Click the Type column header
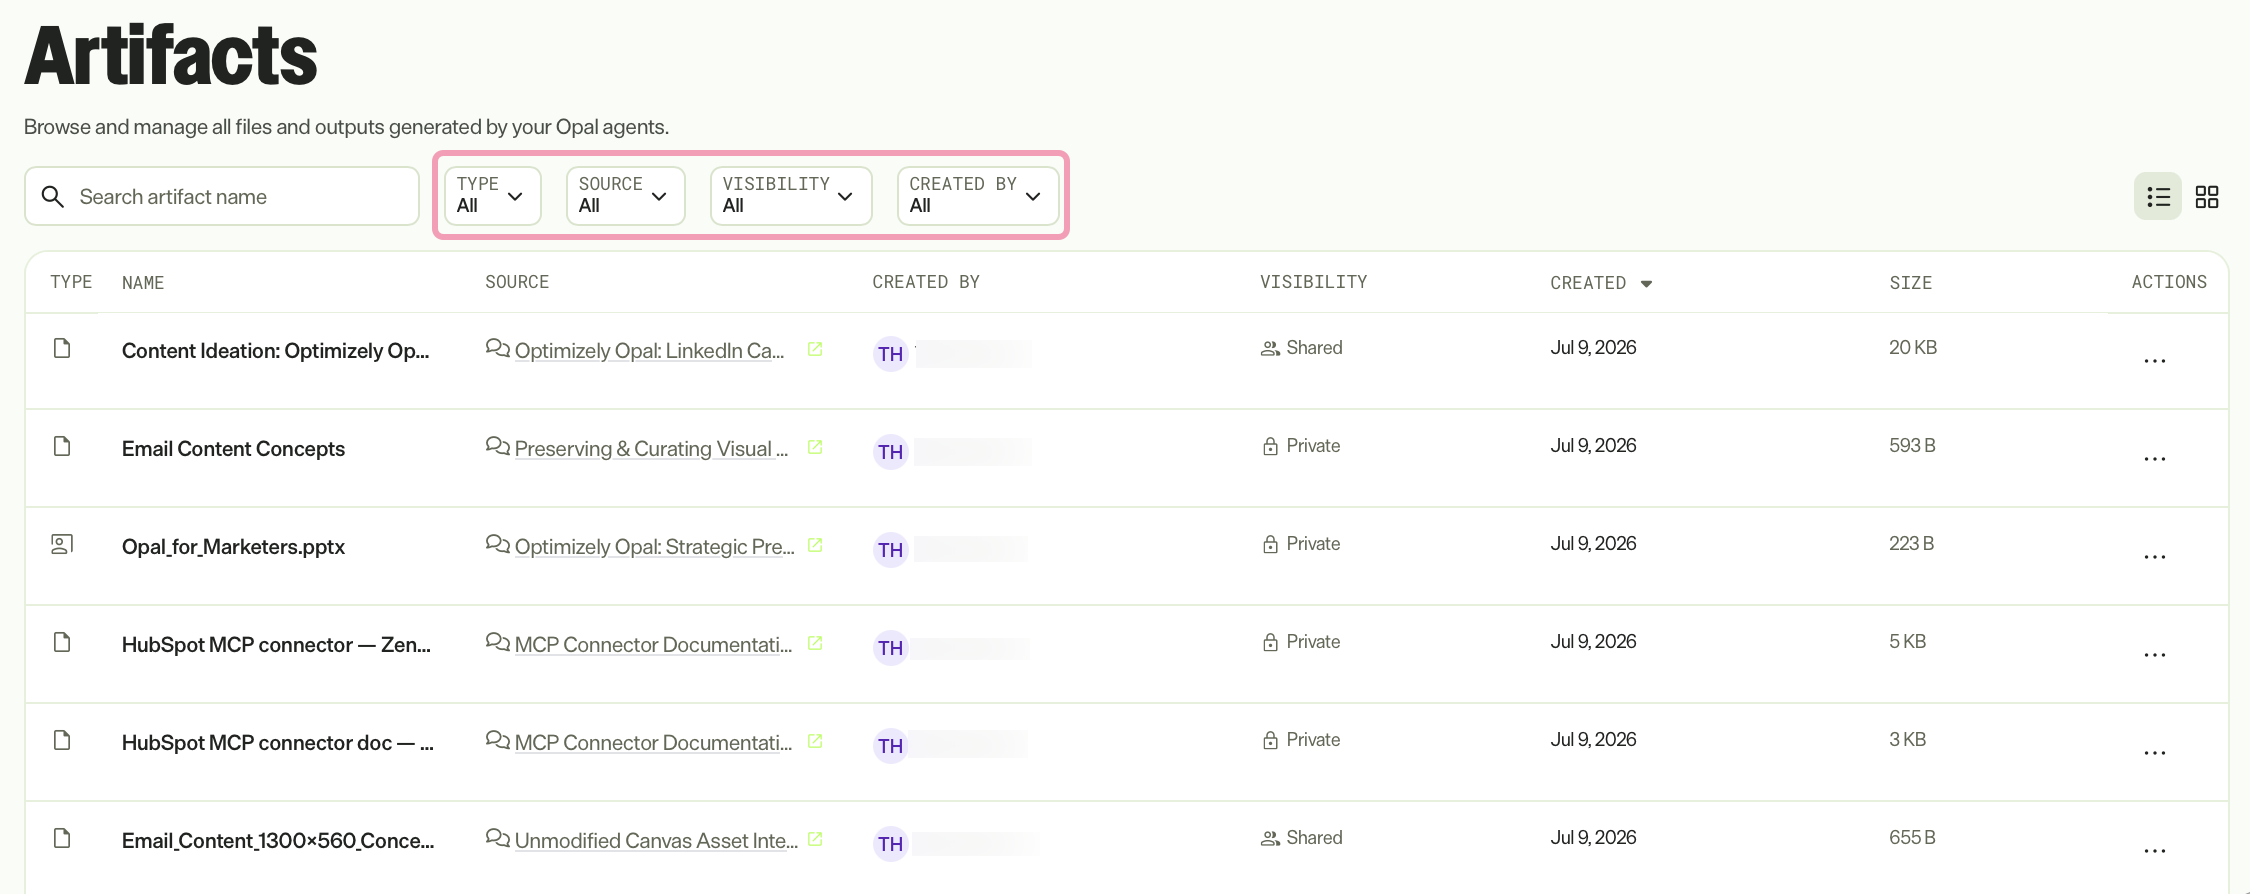2250x894 pixels. (x=71, y=282)
